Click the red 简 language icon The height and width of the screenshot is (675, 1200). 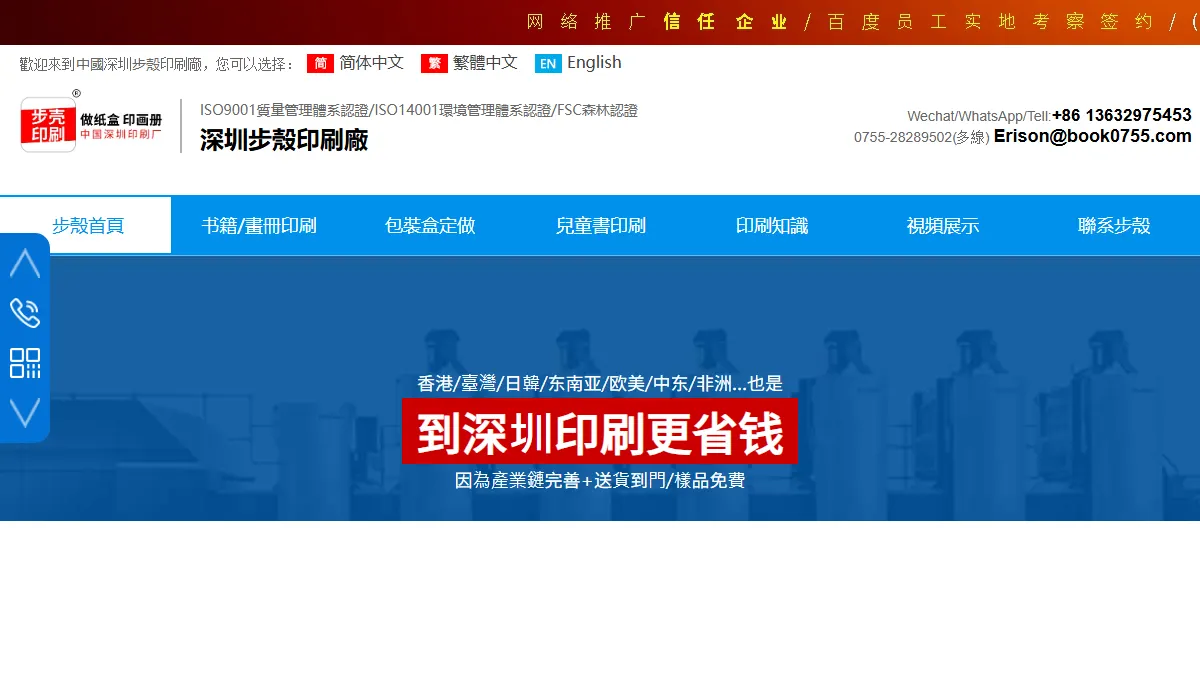[320, 64]
